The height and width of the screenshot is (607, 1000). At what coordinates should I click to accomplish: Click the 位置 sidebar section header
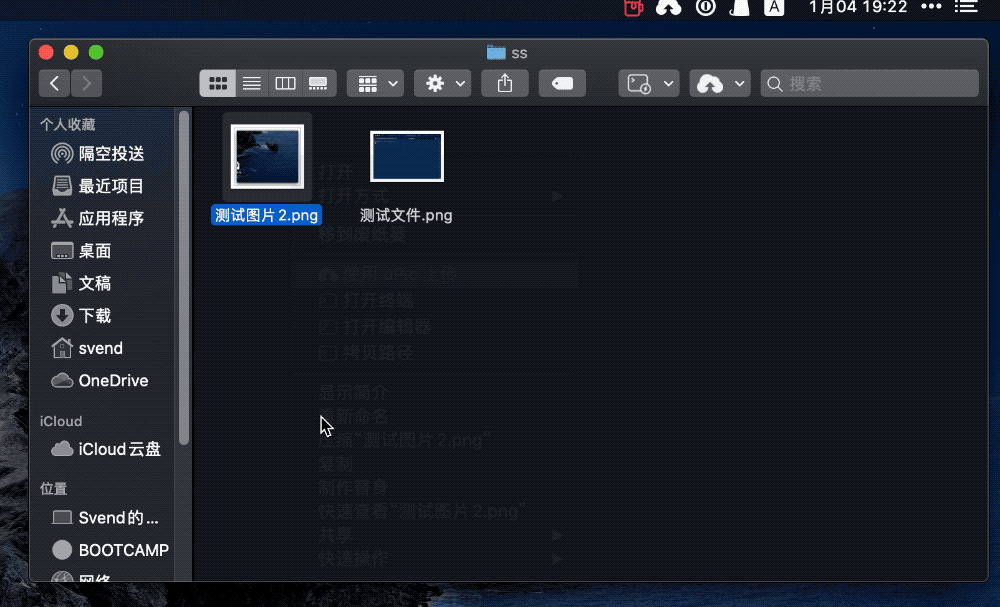[54, 489]
